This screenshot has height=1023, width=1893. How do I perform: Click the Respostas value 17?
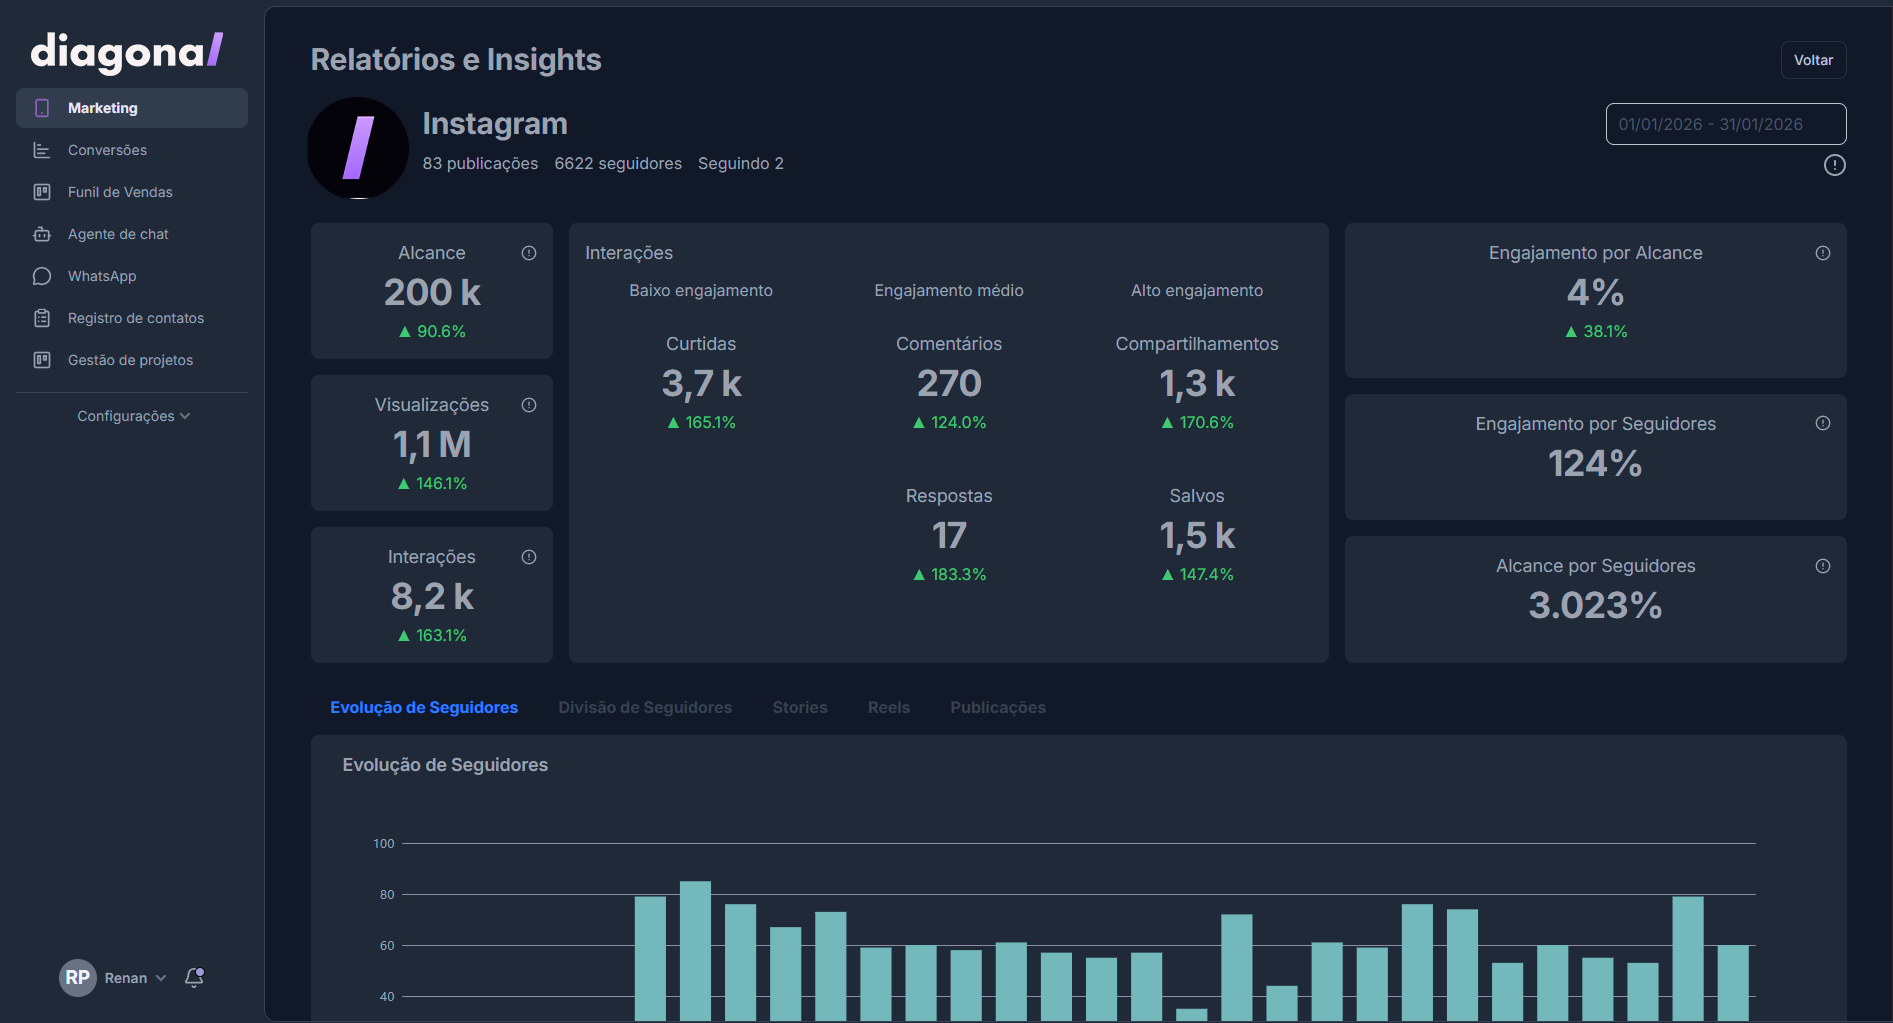point(949,535)
